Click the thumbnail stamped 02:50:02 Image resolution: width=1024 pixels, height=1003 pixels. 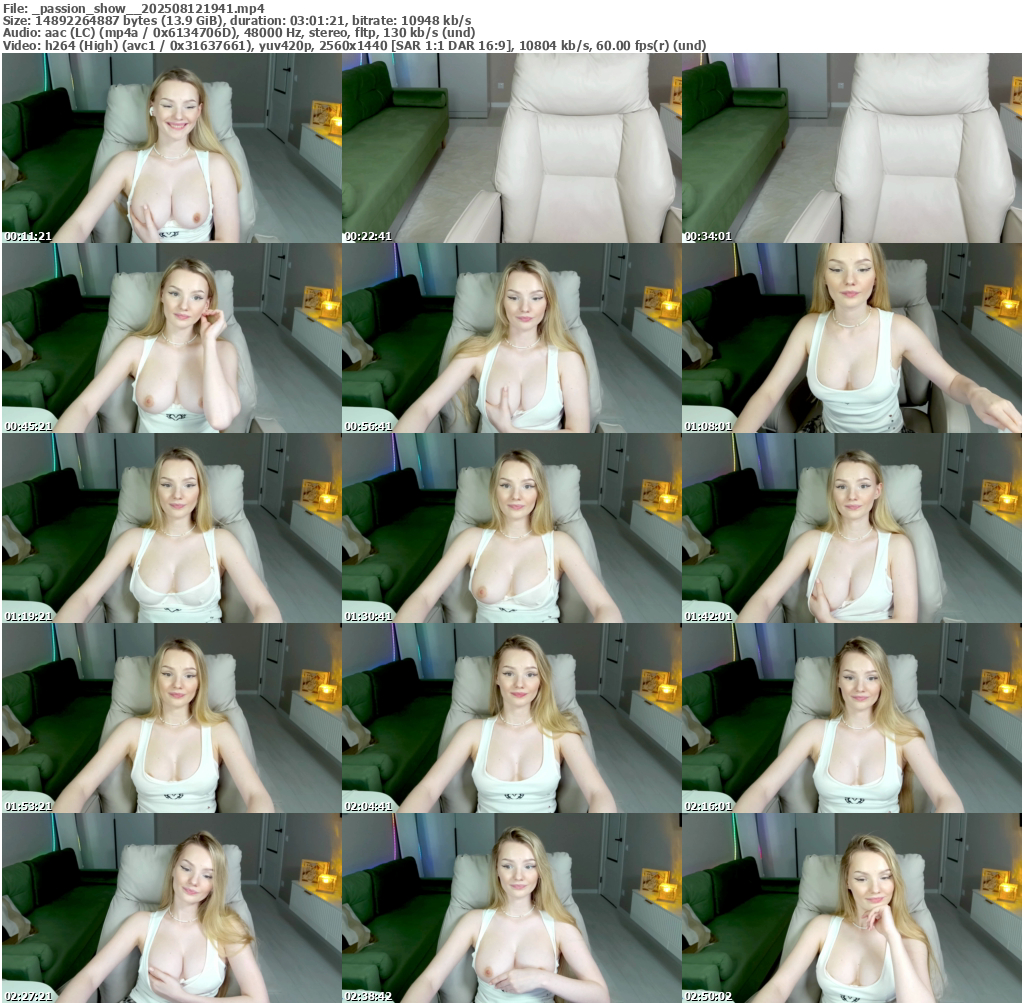[x=852, y=908]
